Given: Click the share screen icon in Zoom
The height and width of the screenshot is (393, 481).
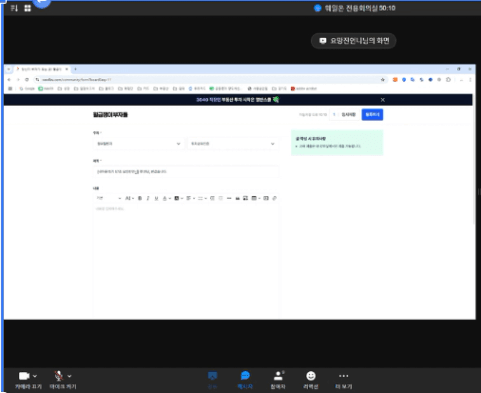Looking at the screenshot, I should point(212,380).
